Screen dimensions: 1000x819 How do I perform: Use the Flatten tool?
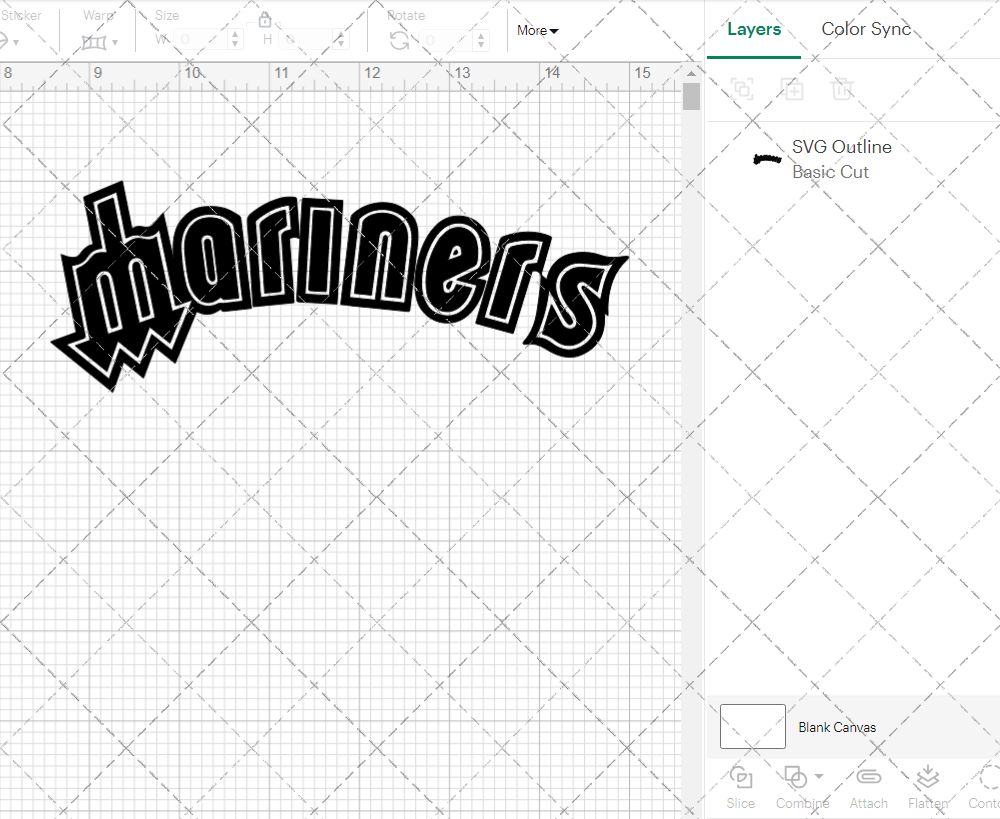point(927,788)
